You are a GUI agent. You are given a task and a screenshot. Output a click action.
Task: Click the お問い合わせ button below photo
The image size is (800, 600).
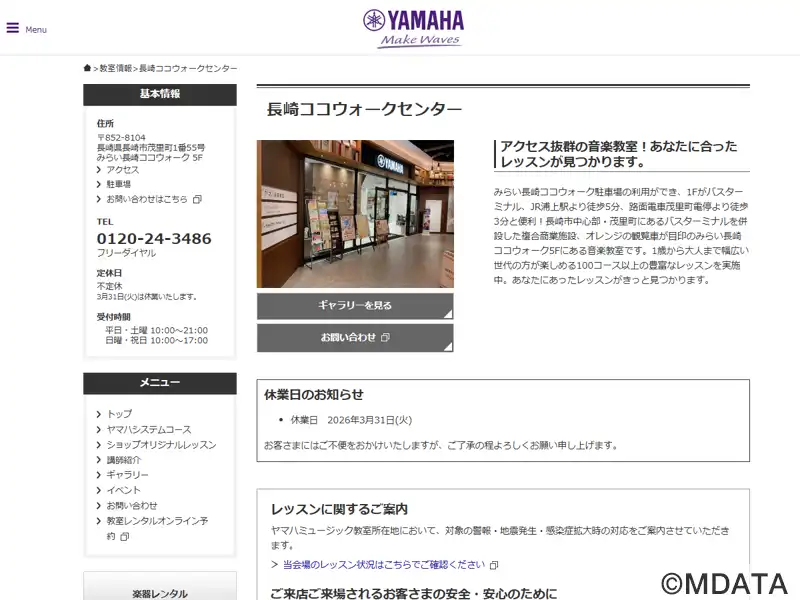[x=355, y=338]
